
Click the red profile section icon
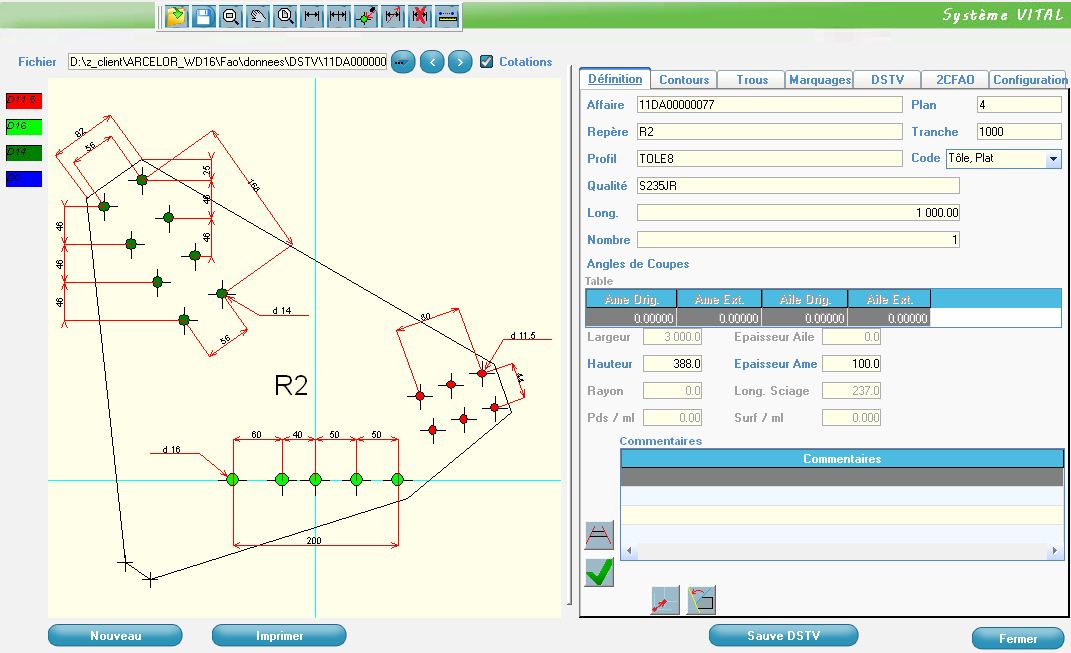click(x=599, y=536)
